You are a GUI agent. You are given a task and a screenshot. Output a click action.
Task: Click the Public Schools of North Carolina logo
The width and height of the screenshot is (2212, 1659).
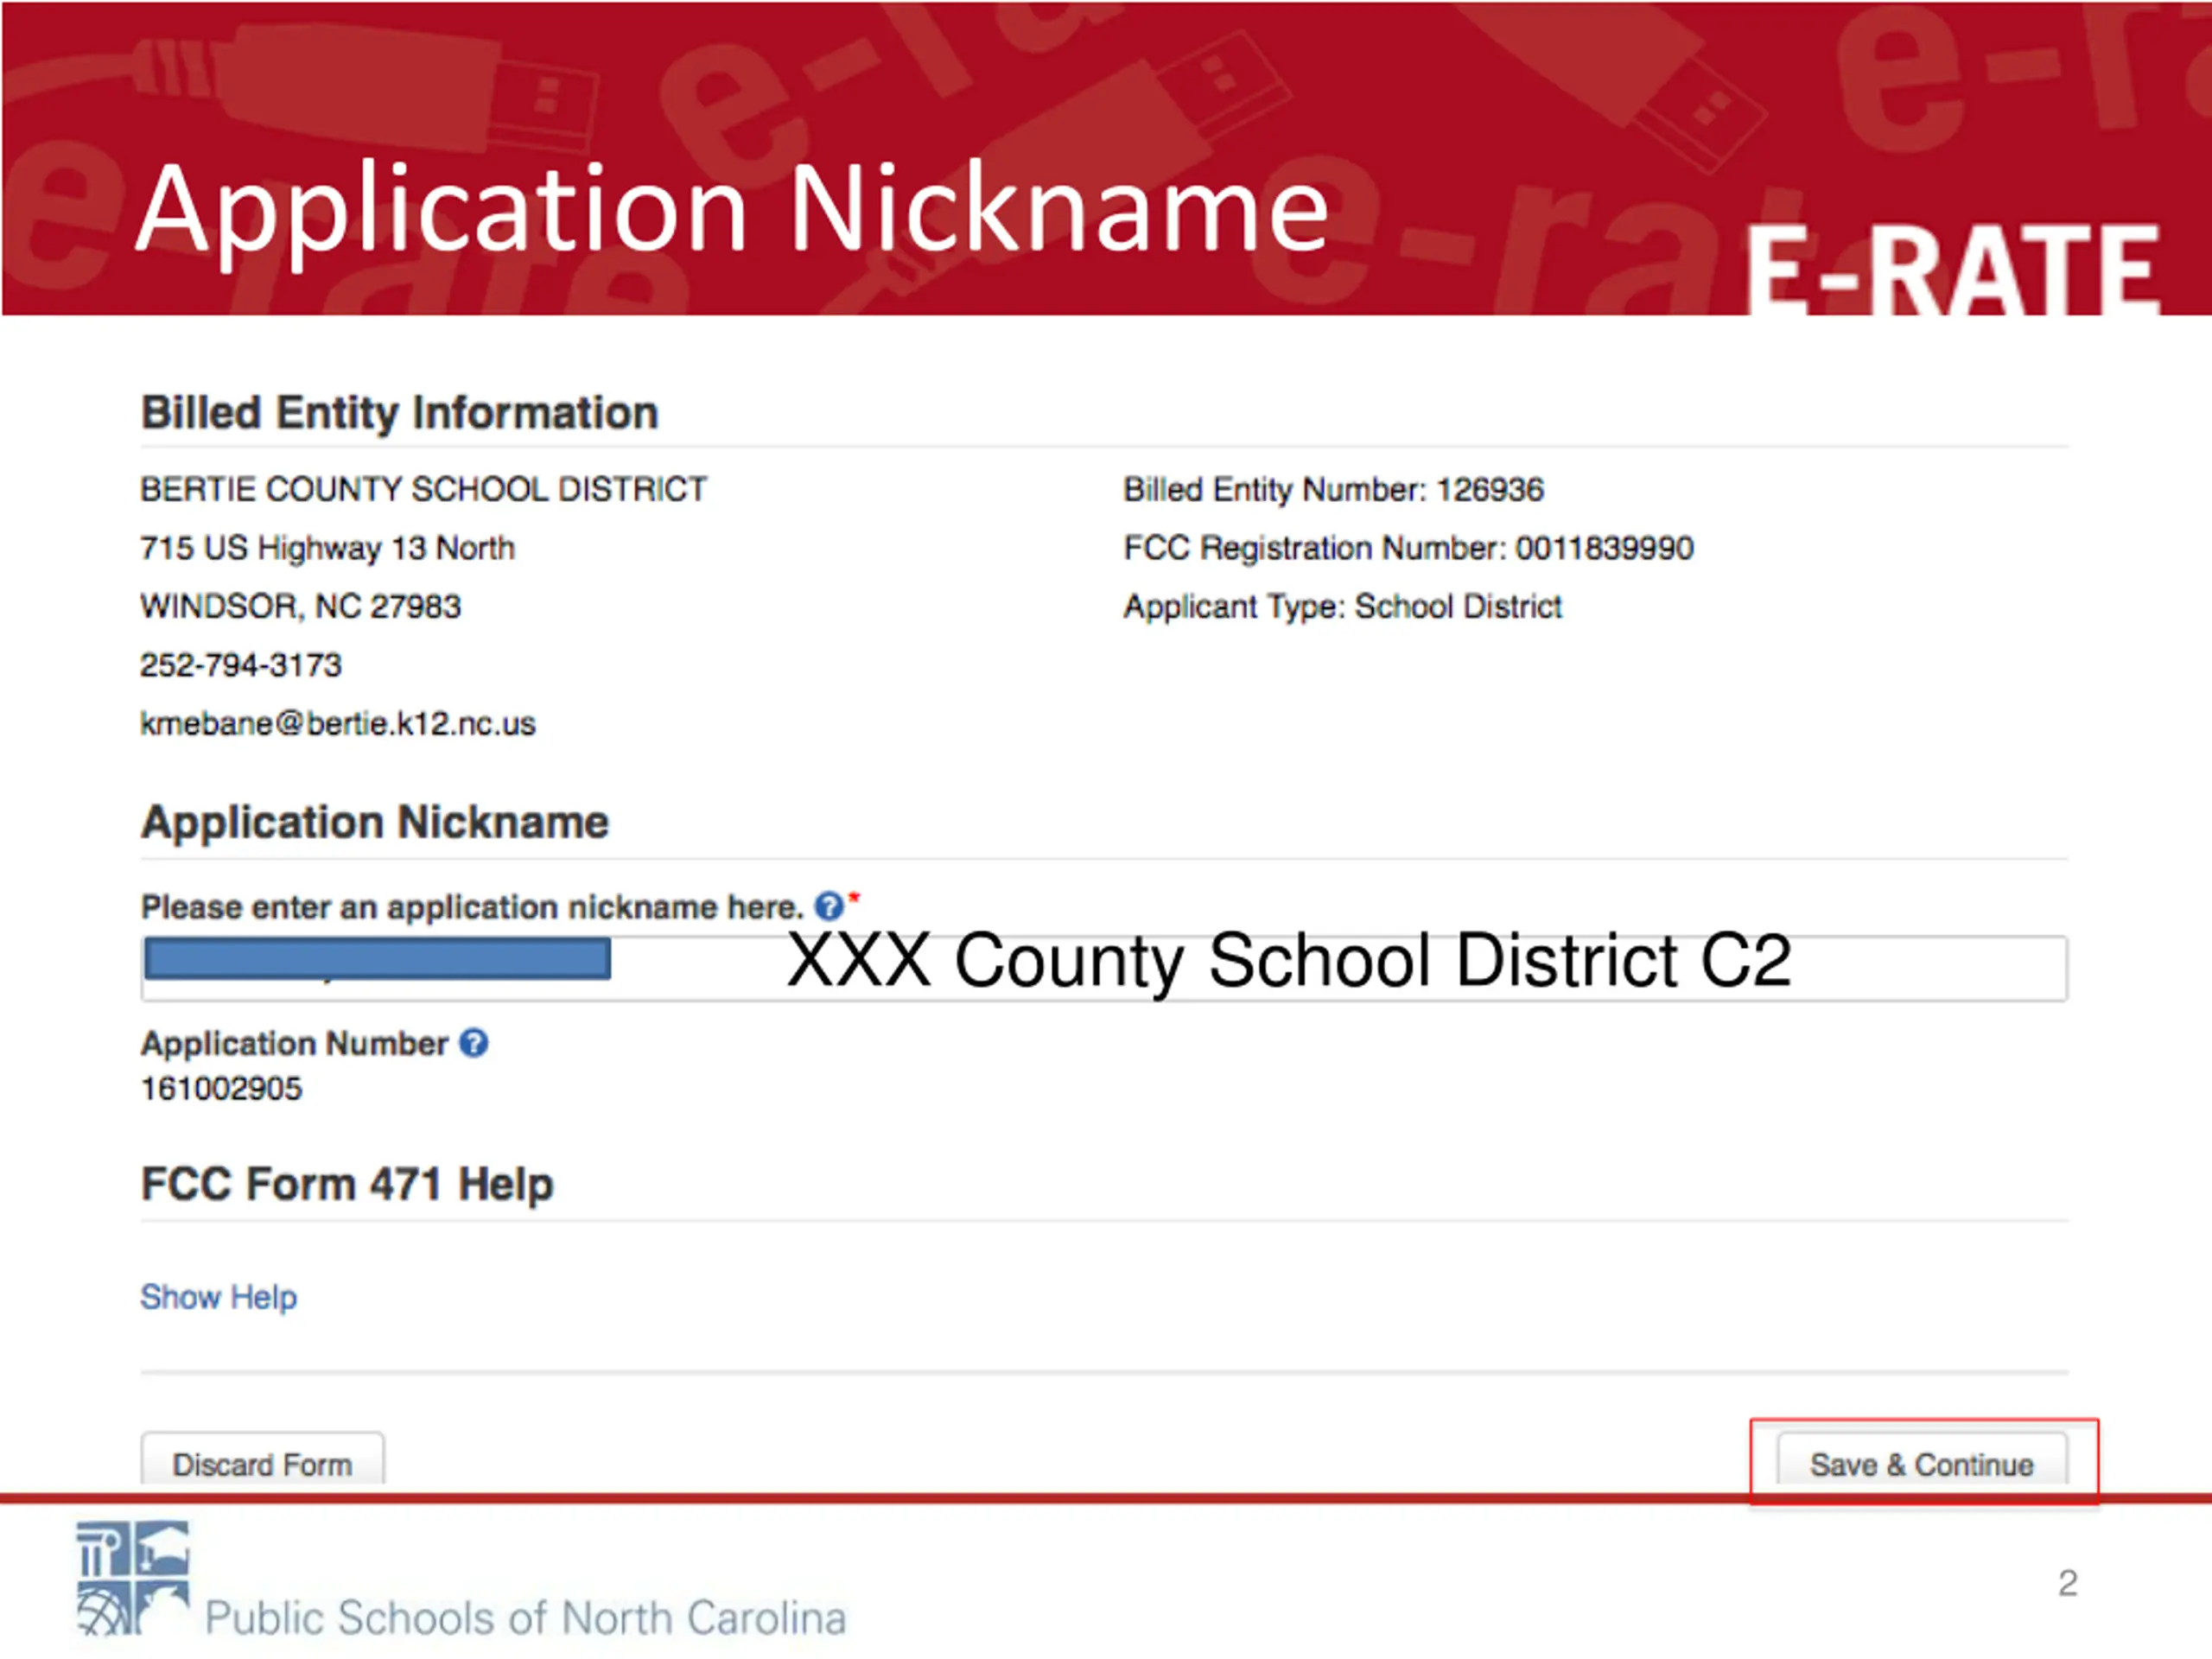click(461, 1580)
